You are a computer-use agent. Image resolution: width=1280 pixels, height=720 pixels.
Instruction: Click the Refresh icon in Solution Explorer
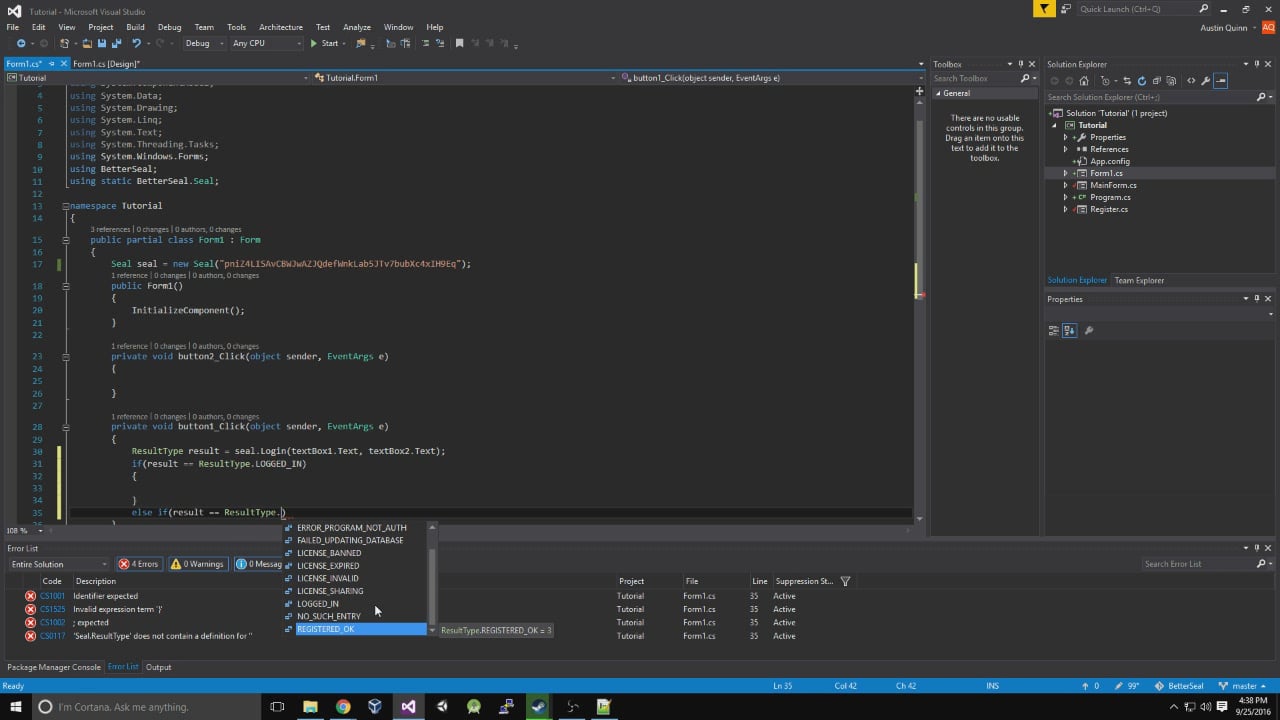click(x=1142, y=81)
